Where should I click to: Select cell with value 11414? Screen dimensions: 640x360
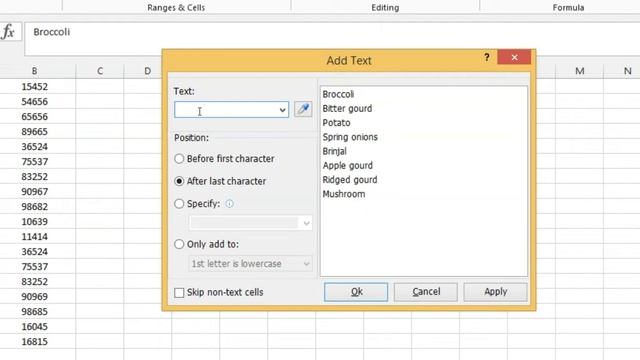click(35, 237)
